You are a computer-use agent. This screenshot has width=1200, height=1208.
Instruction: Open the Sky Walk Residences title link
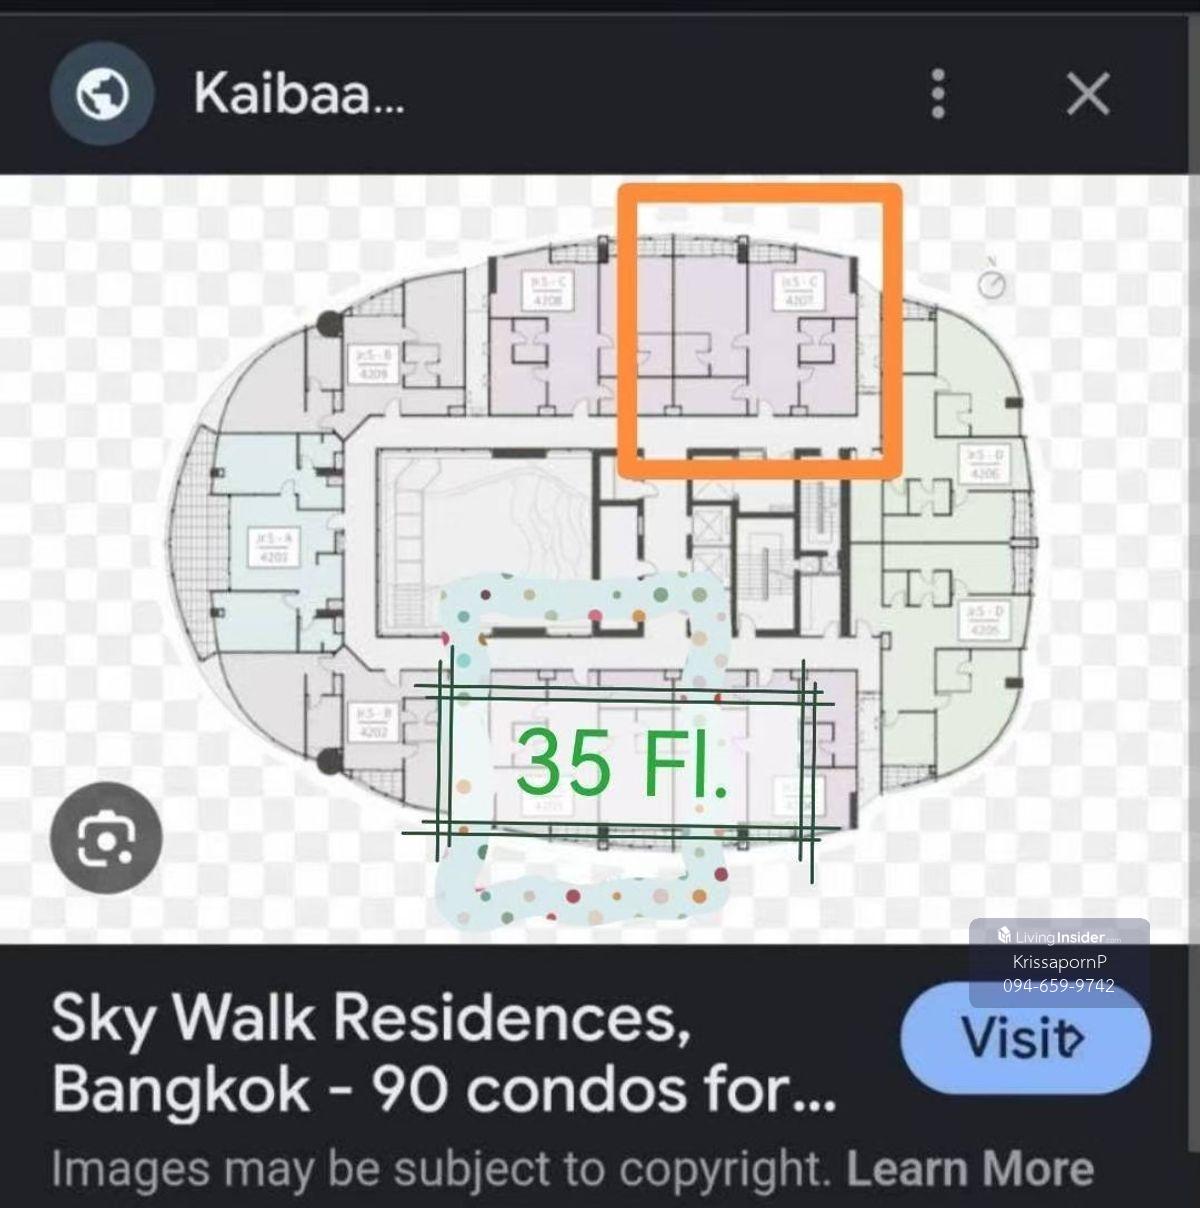[444, 1054]
